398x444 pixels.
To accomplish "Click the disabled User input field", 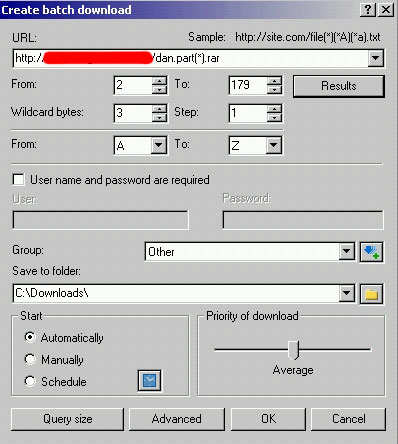I will coord(100,220).
